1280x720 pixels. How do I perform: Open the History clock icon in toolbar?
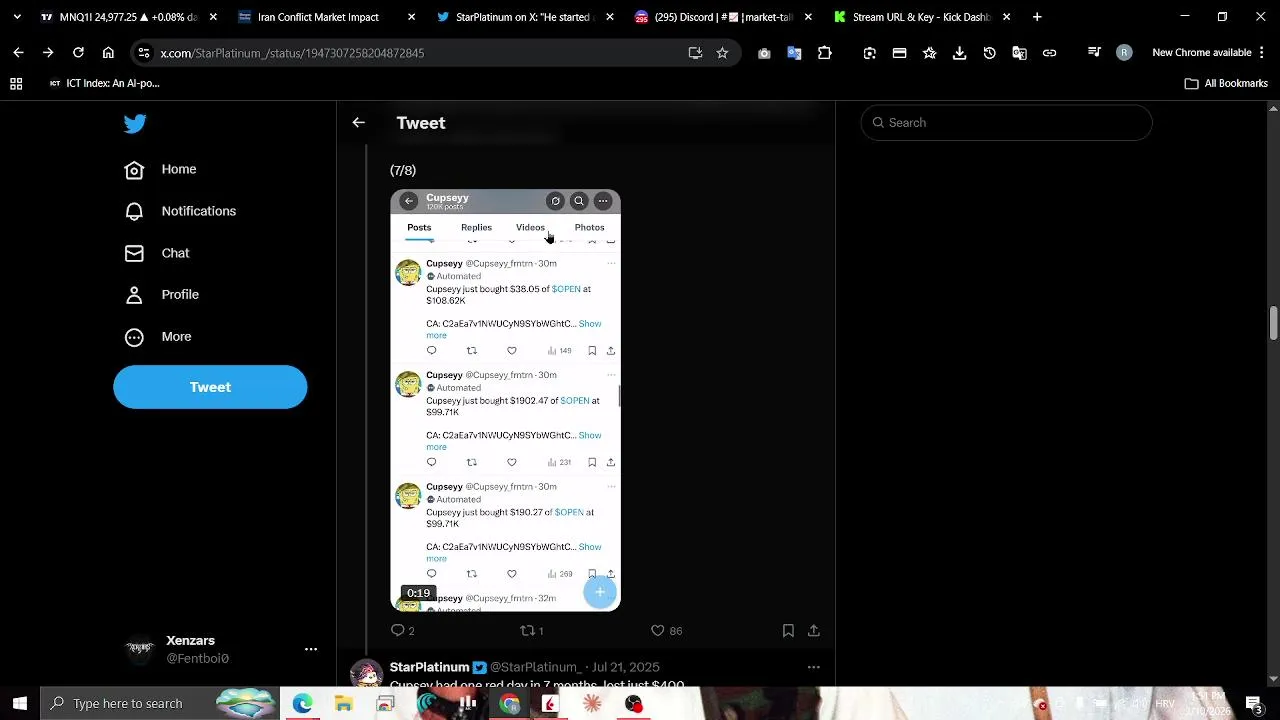click(x=989, y=53)
